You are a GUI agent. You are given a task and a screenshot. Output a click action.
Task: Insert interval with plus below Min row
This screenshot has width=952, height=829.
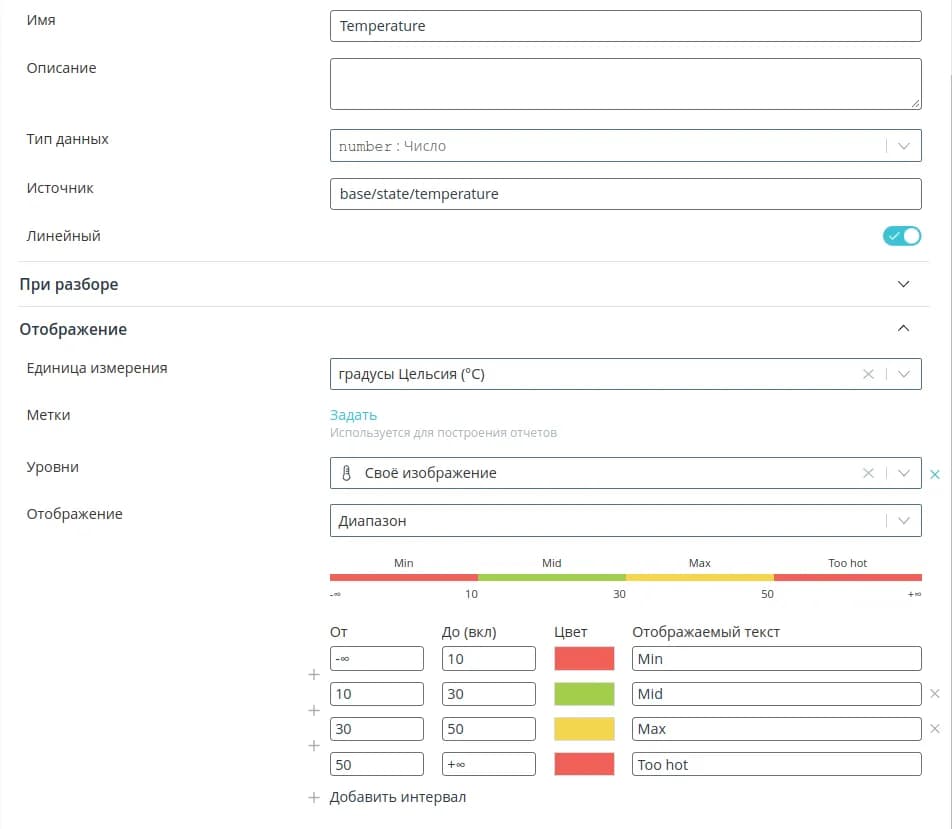(x=313, y=676)
